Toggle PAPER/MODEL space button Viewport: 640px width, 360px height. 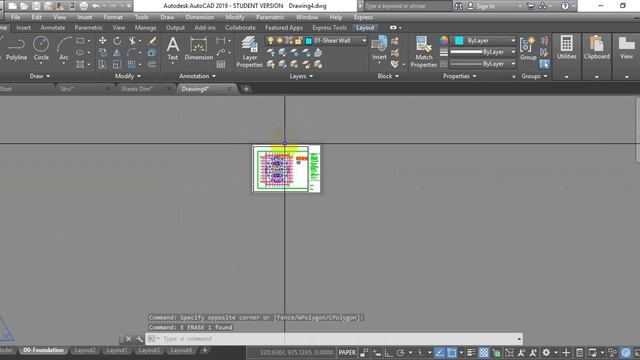click(347, 353)
